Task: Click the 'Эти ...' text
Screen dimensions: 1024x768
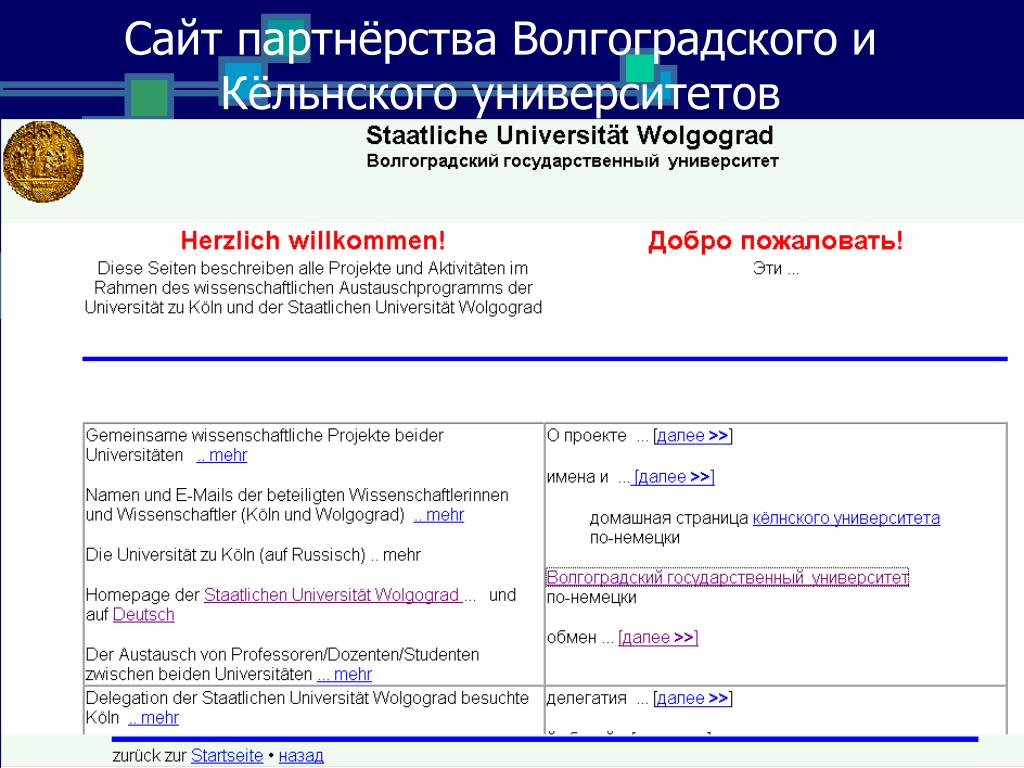Action: pyautogui.click(x=776, y=269)
